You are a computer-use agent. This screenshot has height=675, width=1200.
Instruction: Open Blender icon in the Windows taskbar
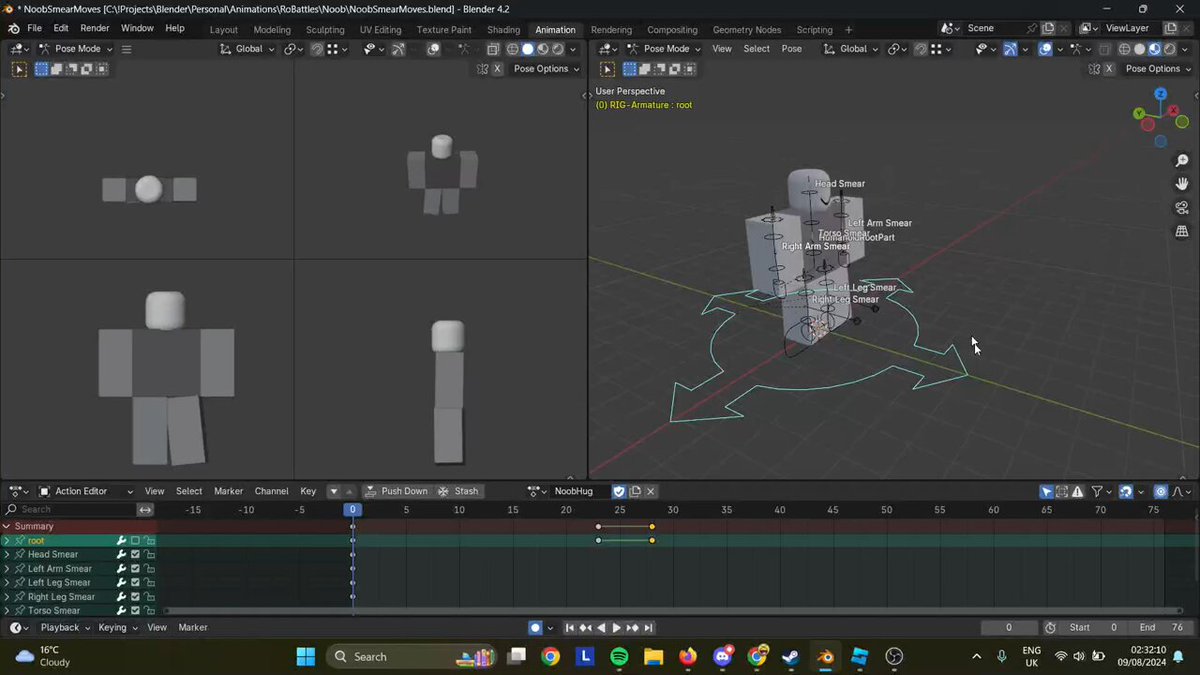[825, 657]
